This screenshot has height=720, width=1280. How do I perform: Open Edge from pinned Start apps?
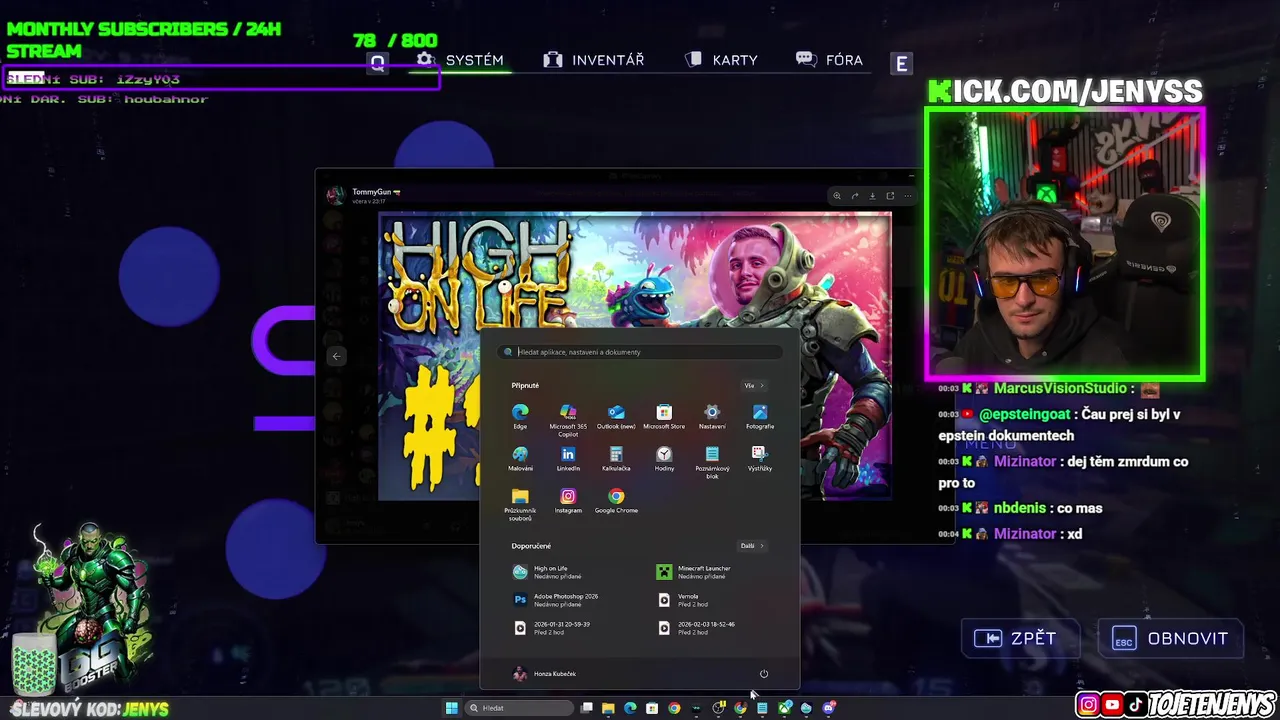(520, 417)
